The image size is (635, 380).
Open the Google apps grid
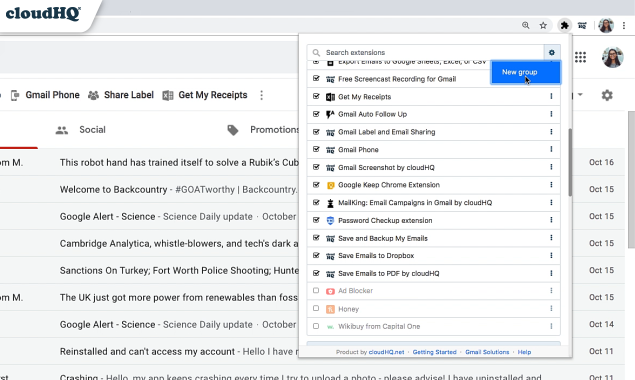tap(580, 57)
